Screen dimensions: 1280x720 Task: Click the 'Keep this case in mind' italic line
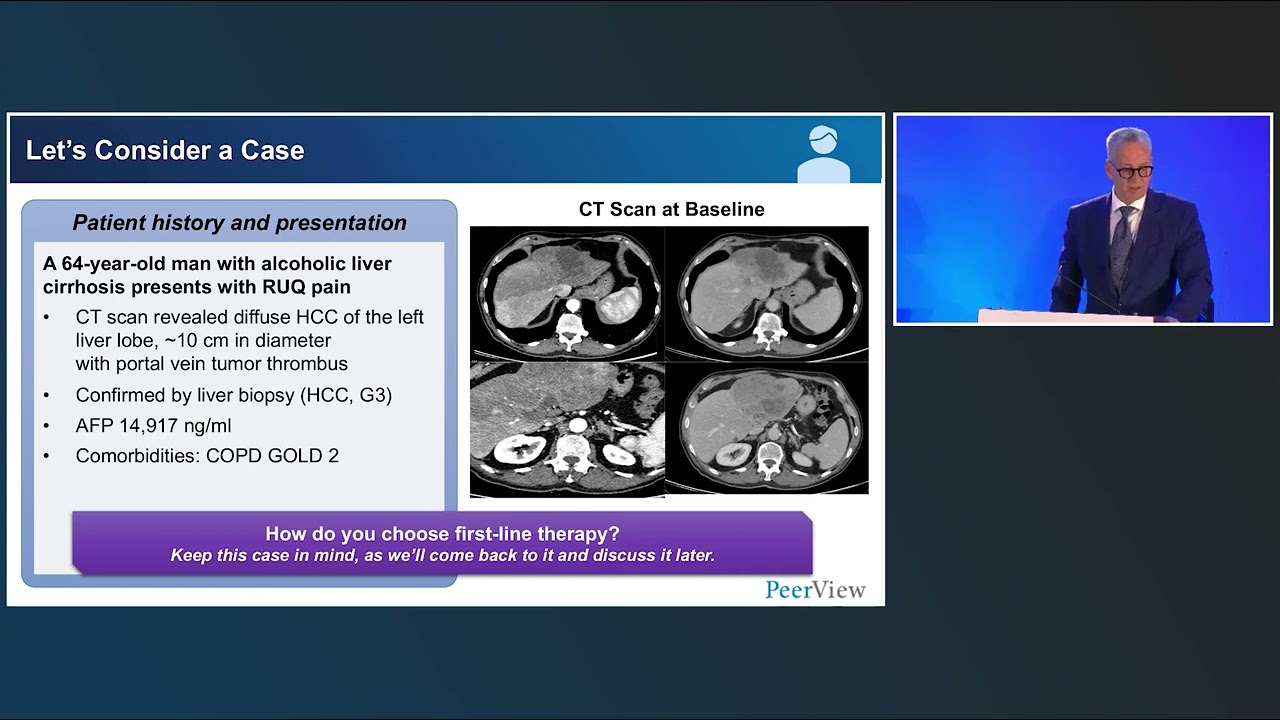442,556
